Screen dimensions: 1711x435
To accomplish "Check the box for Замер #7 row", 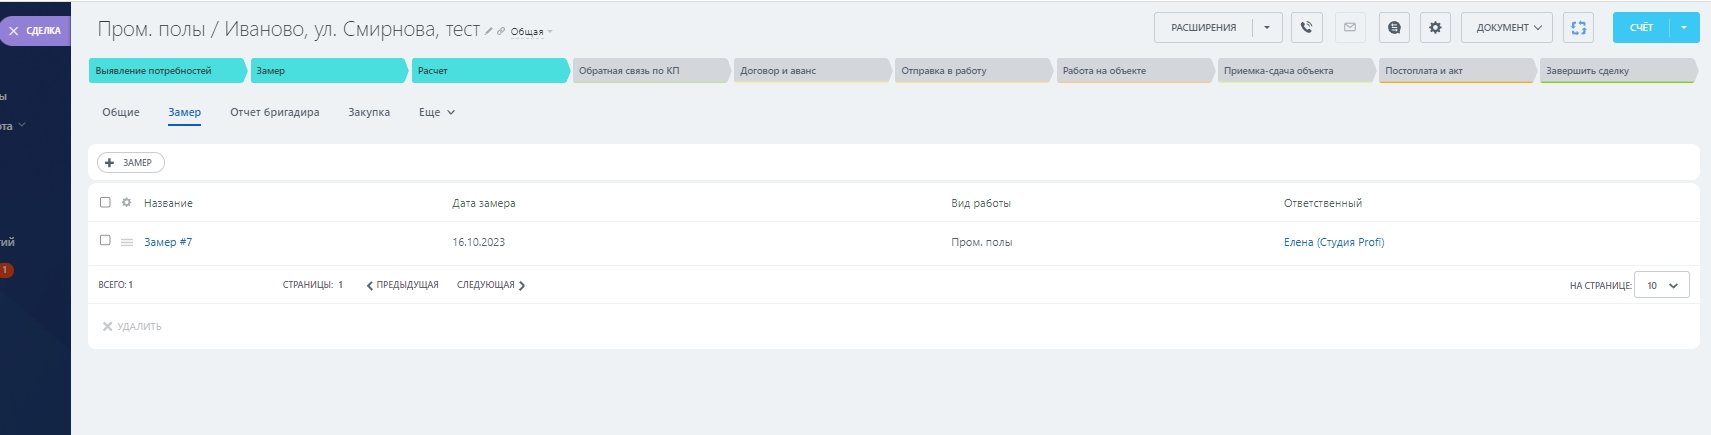I will pos(105,241).
